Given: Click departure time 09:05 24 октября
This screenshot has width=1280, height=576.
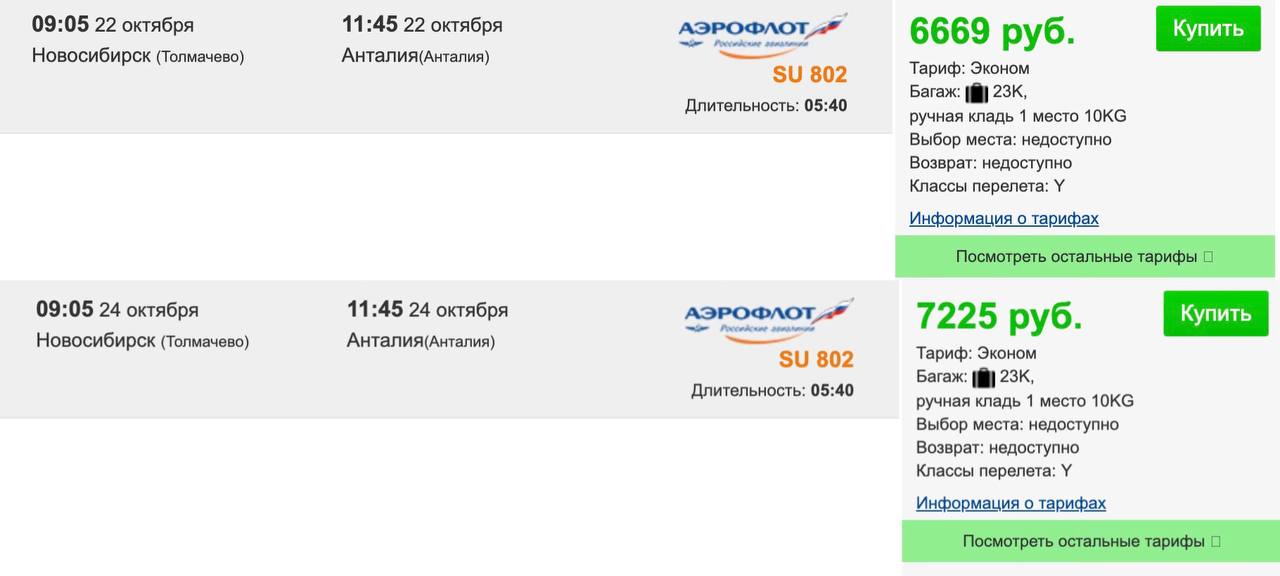Looking at the screenshot, I should [x=117, y=310].
